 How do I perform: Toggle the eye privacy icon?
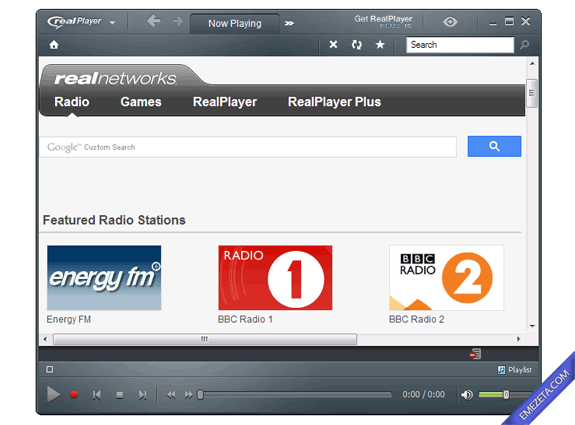click(450, 22)
